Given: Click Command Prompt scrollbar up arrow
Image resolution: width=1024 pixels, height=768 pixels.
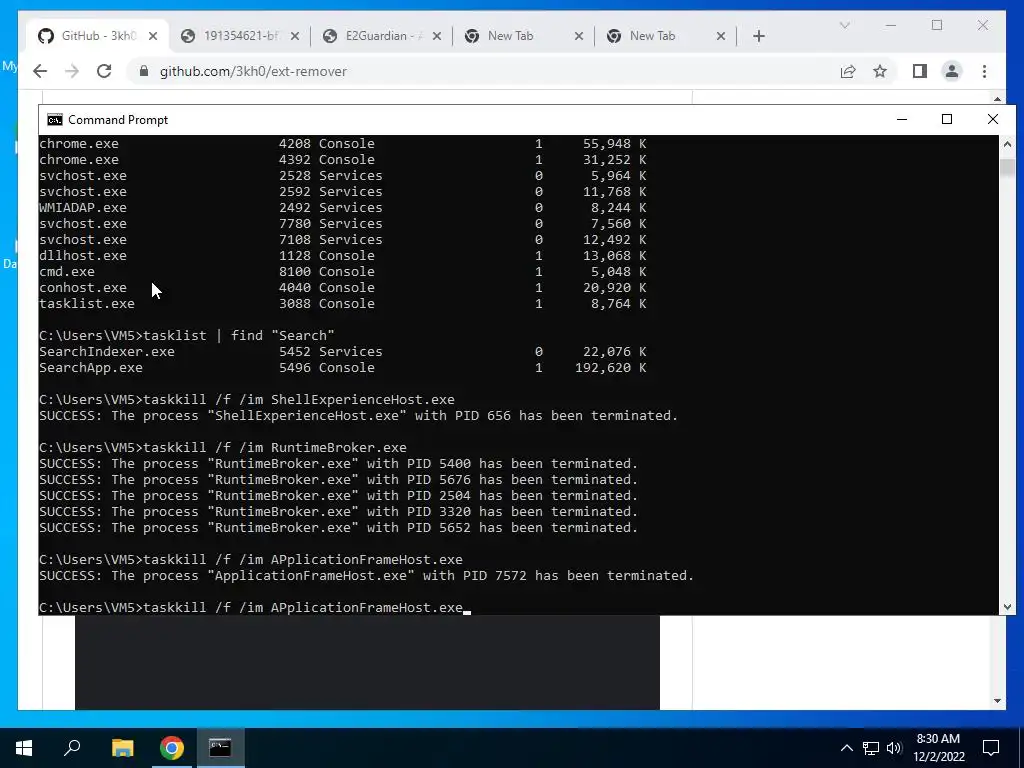Looking at the screenshot, I should point(1007,144).
